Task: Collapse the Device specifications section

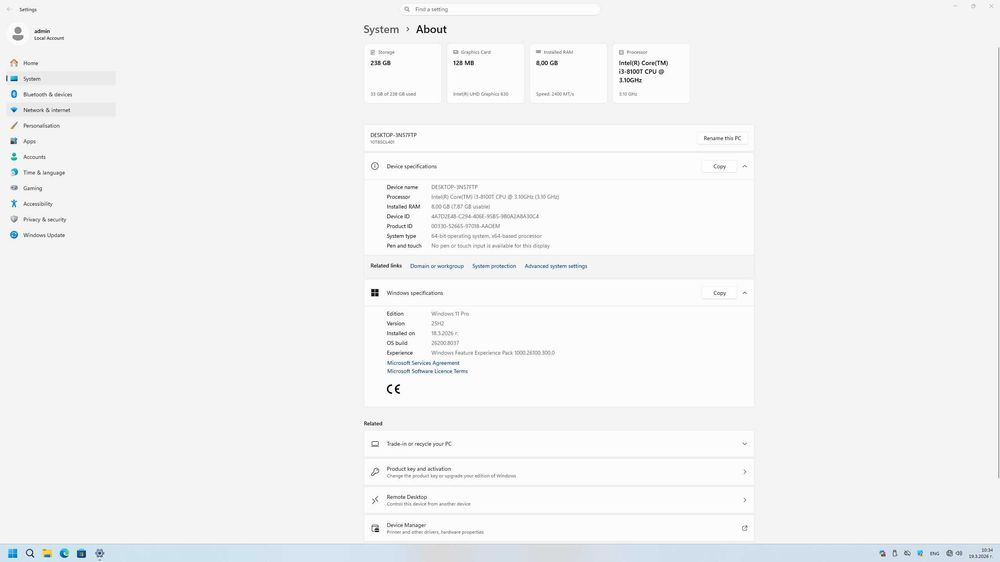Action: pos(744,166)
